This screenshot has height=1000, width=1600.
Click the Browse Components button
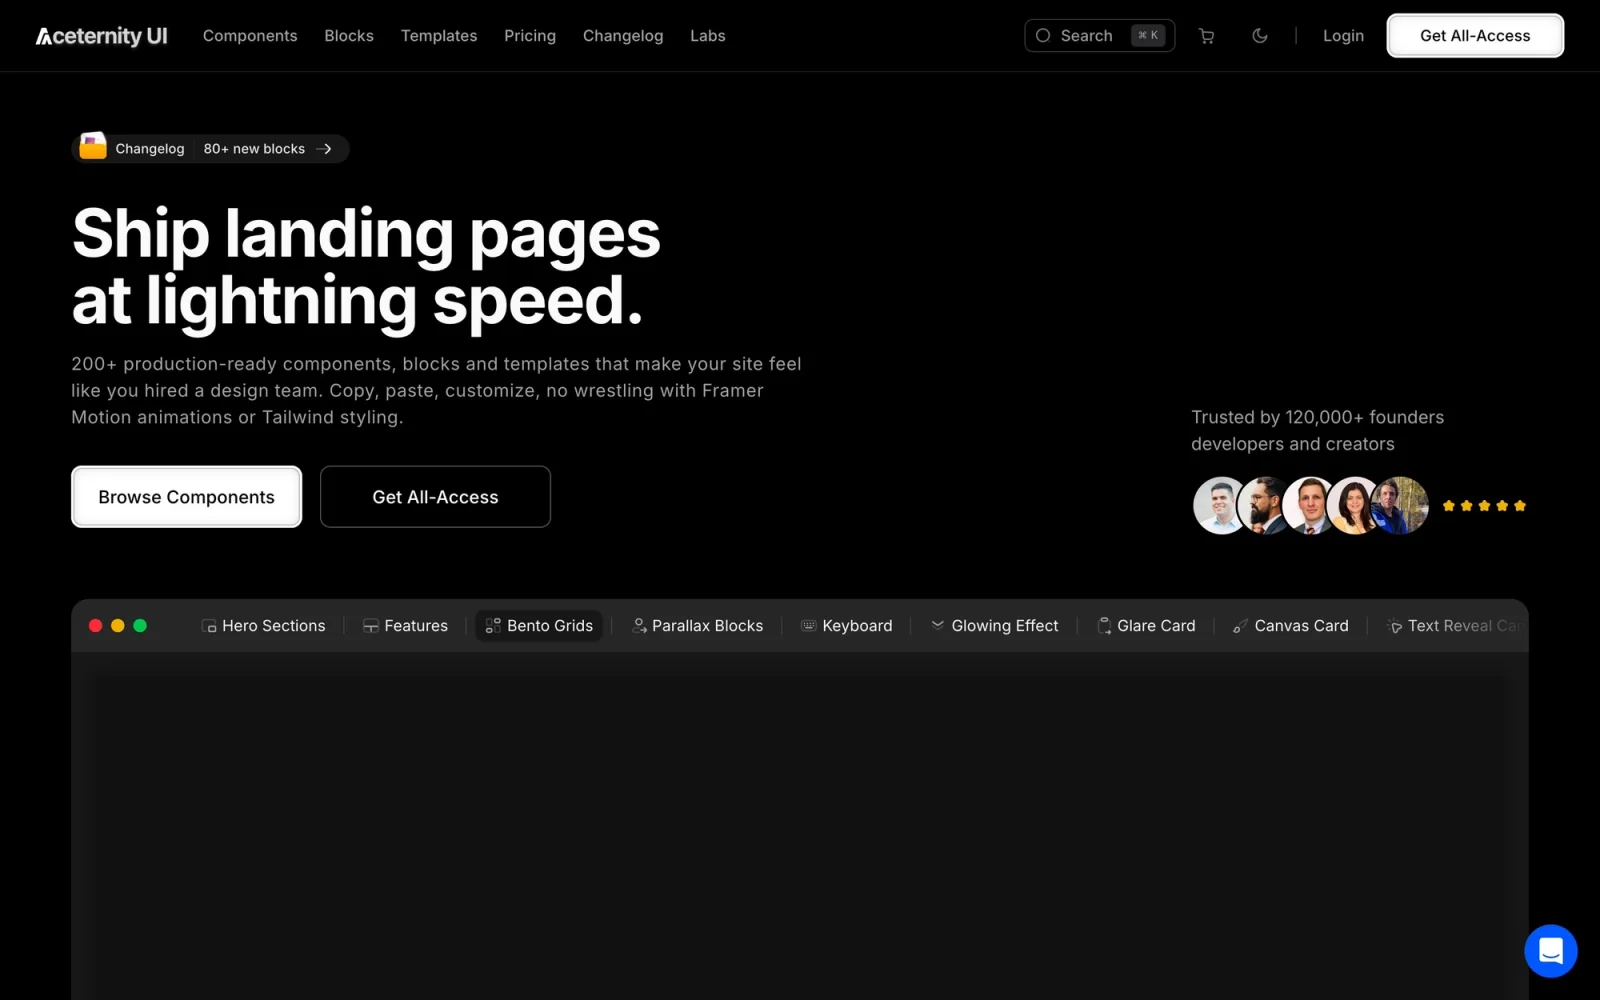pyautogui.click(x=186, y=497)
